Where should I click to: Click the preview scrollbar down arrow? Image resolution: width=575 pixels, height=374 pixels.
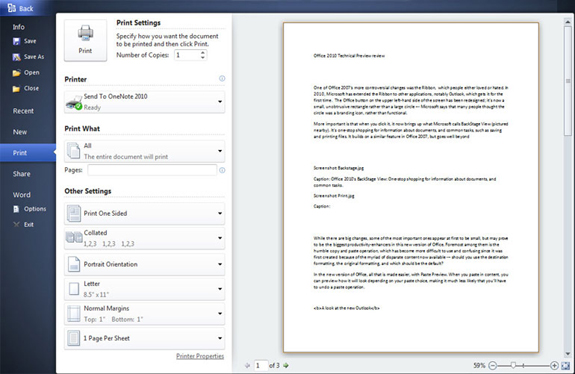click(568, 354)
